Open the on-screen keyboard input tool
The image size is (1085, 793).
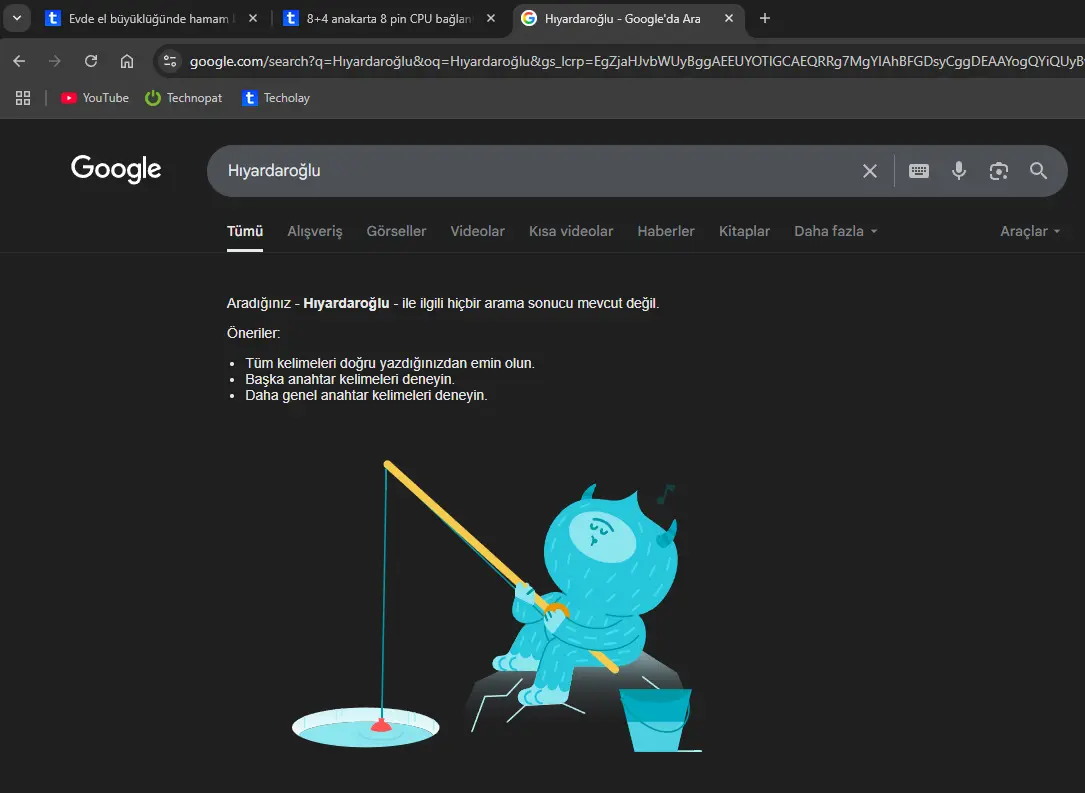(919, 171)
